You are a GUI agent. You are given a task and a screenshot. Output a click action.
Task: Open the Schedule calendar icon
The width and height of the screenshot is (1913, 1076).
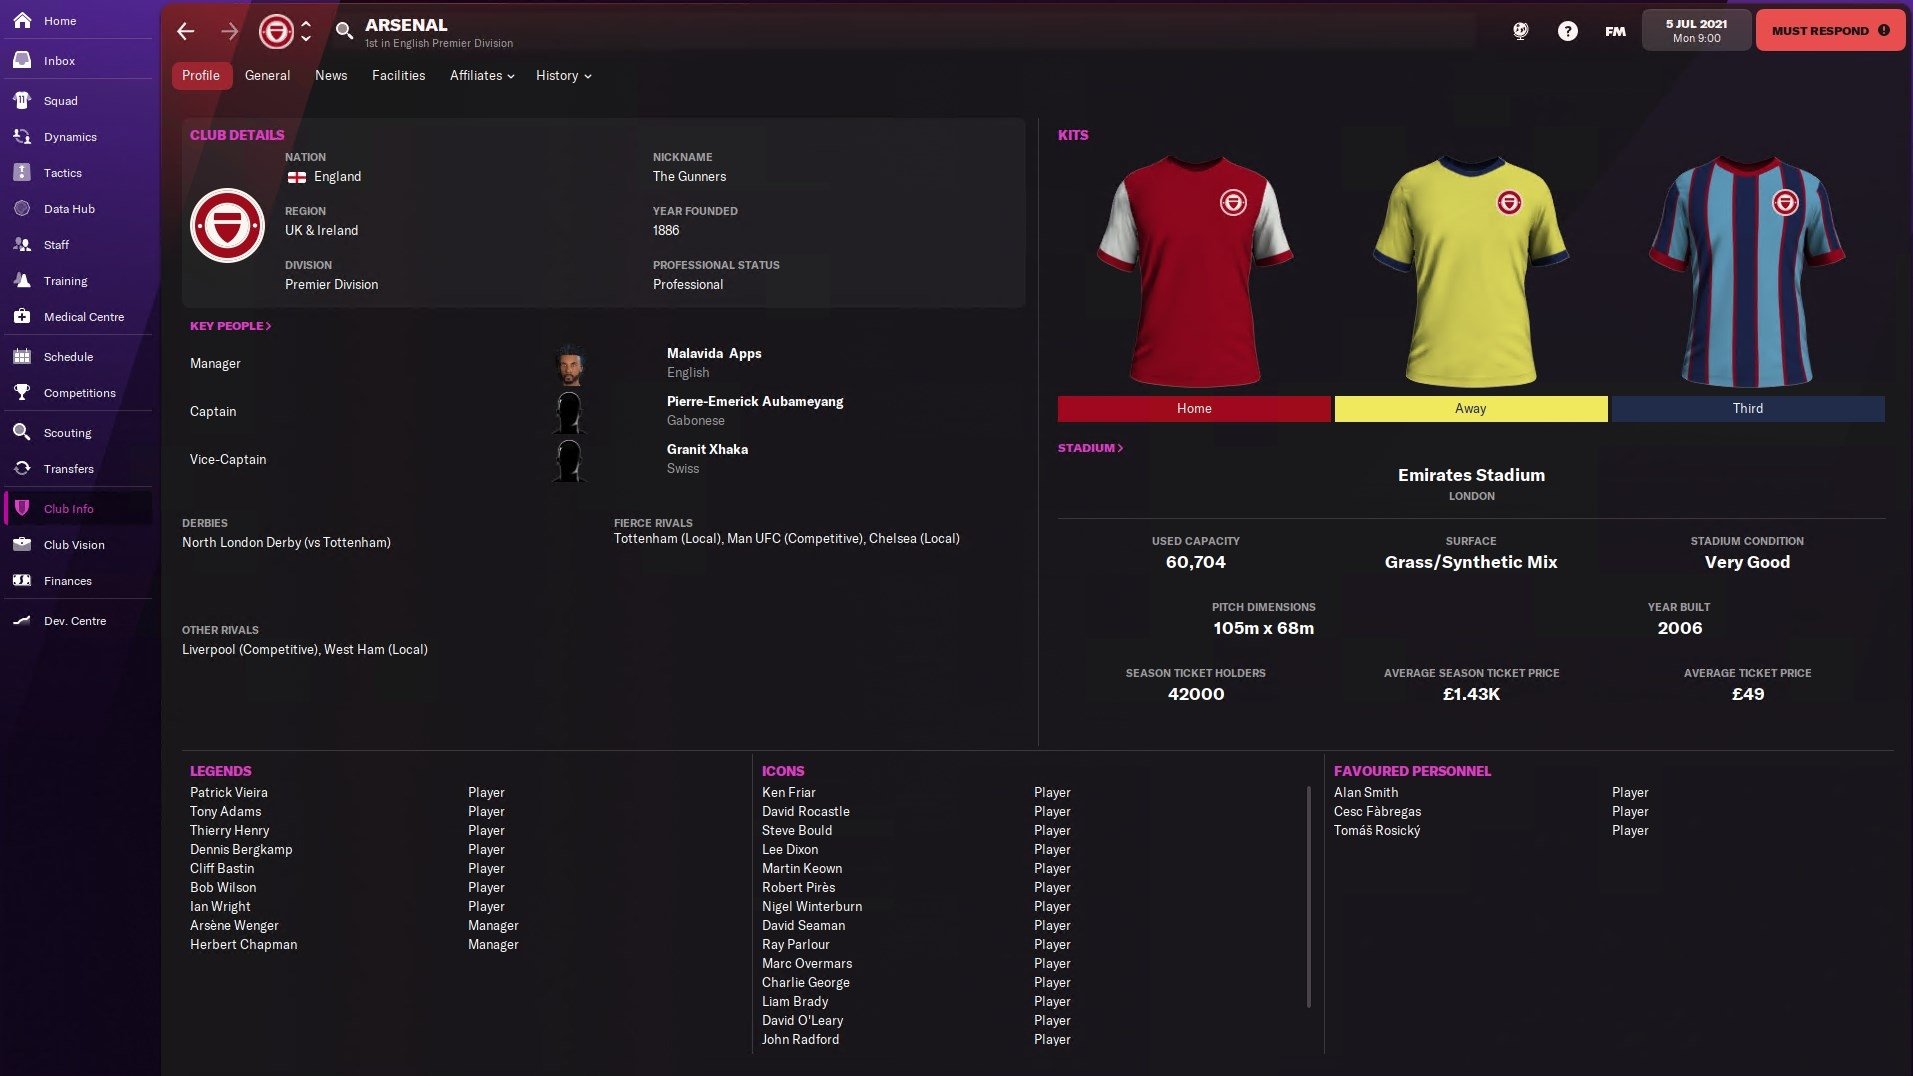click(22, 356)
